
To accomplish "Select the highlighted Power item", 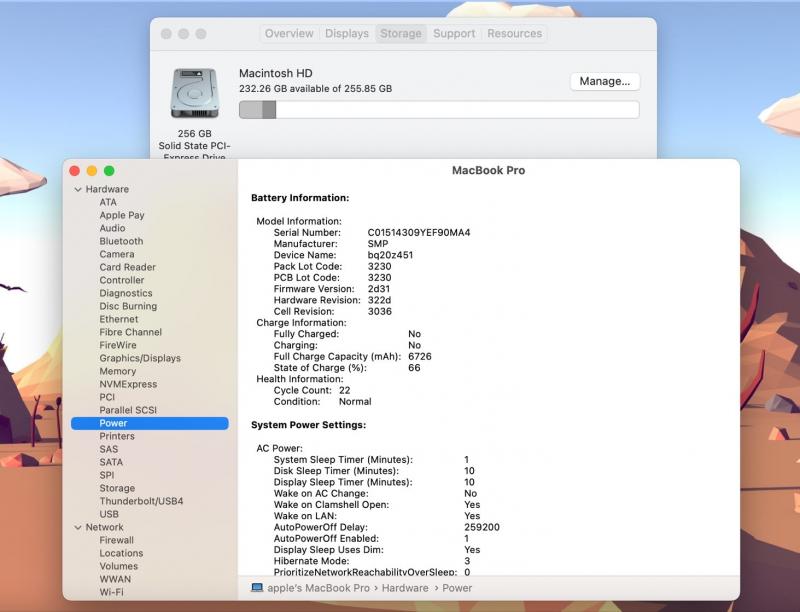I will 149,423.
